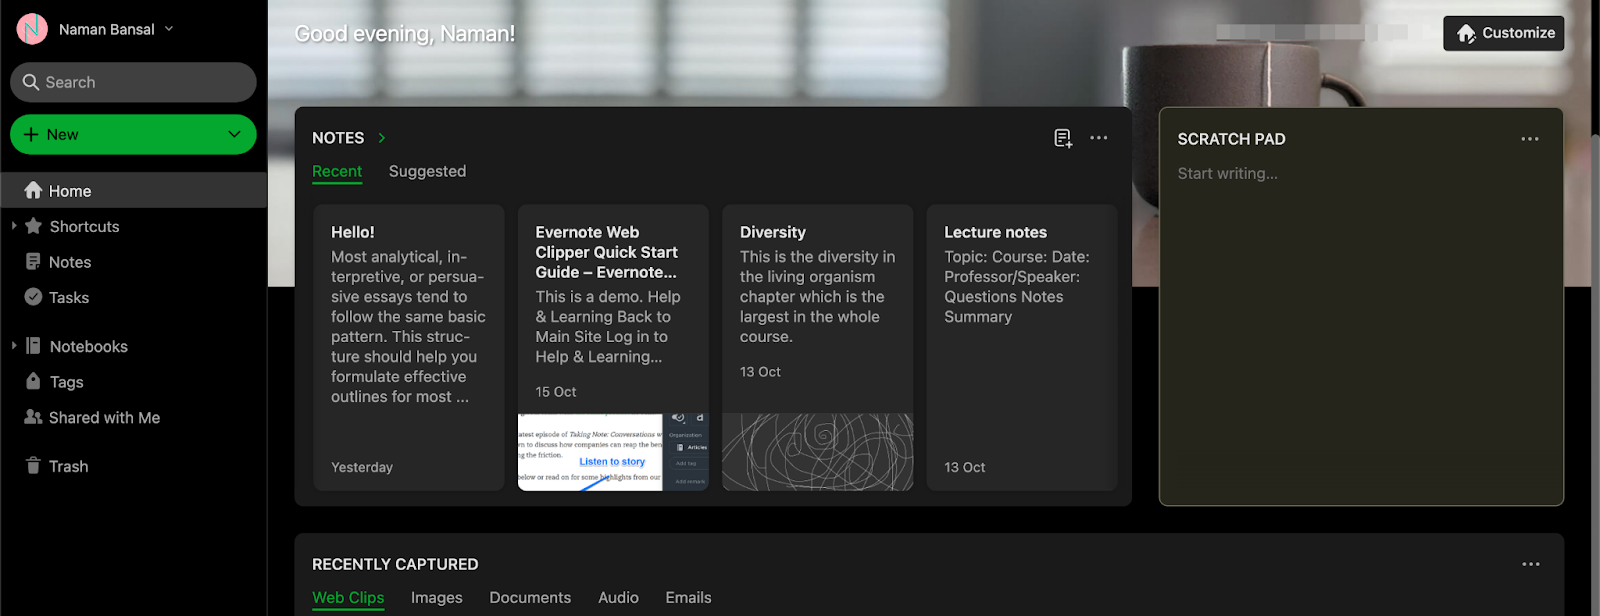Click the Search field
This screenshot has width=1600, height=616.
click(x=133, y=82)
